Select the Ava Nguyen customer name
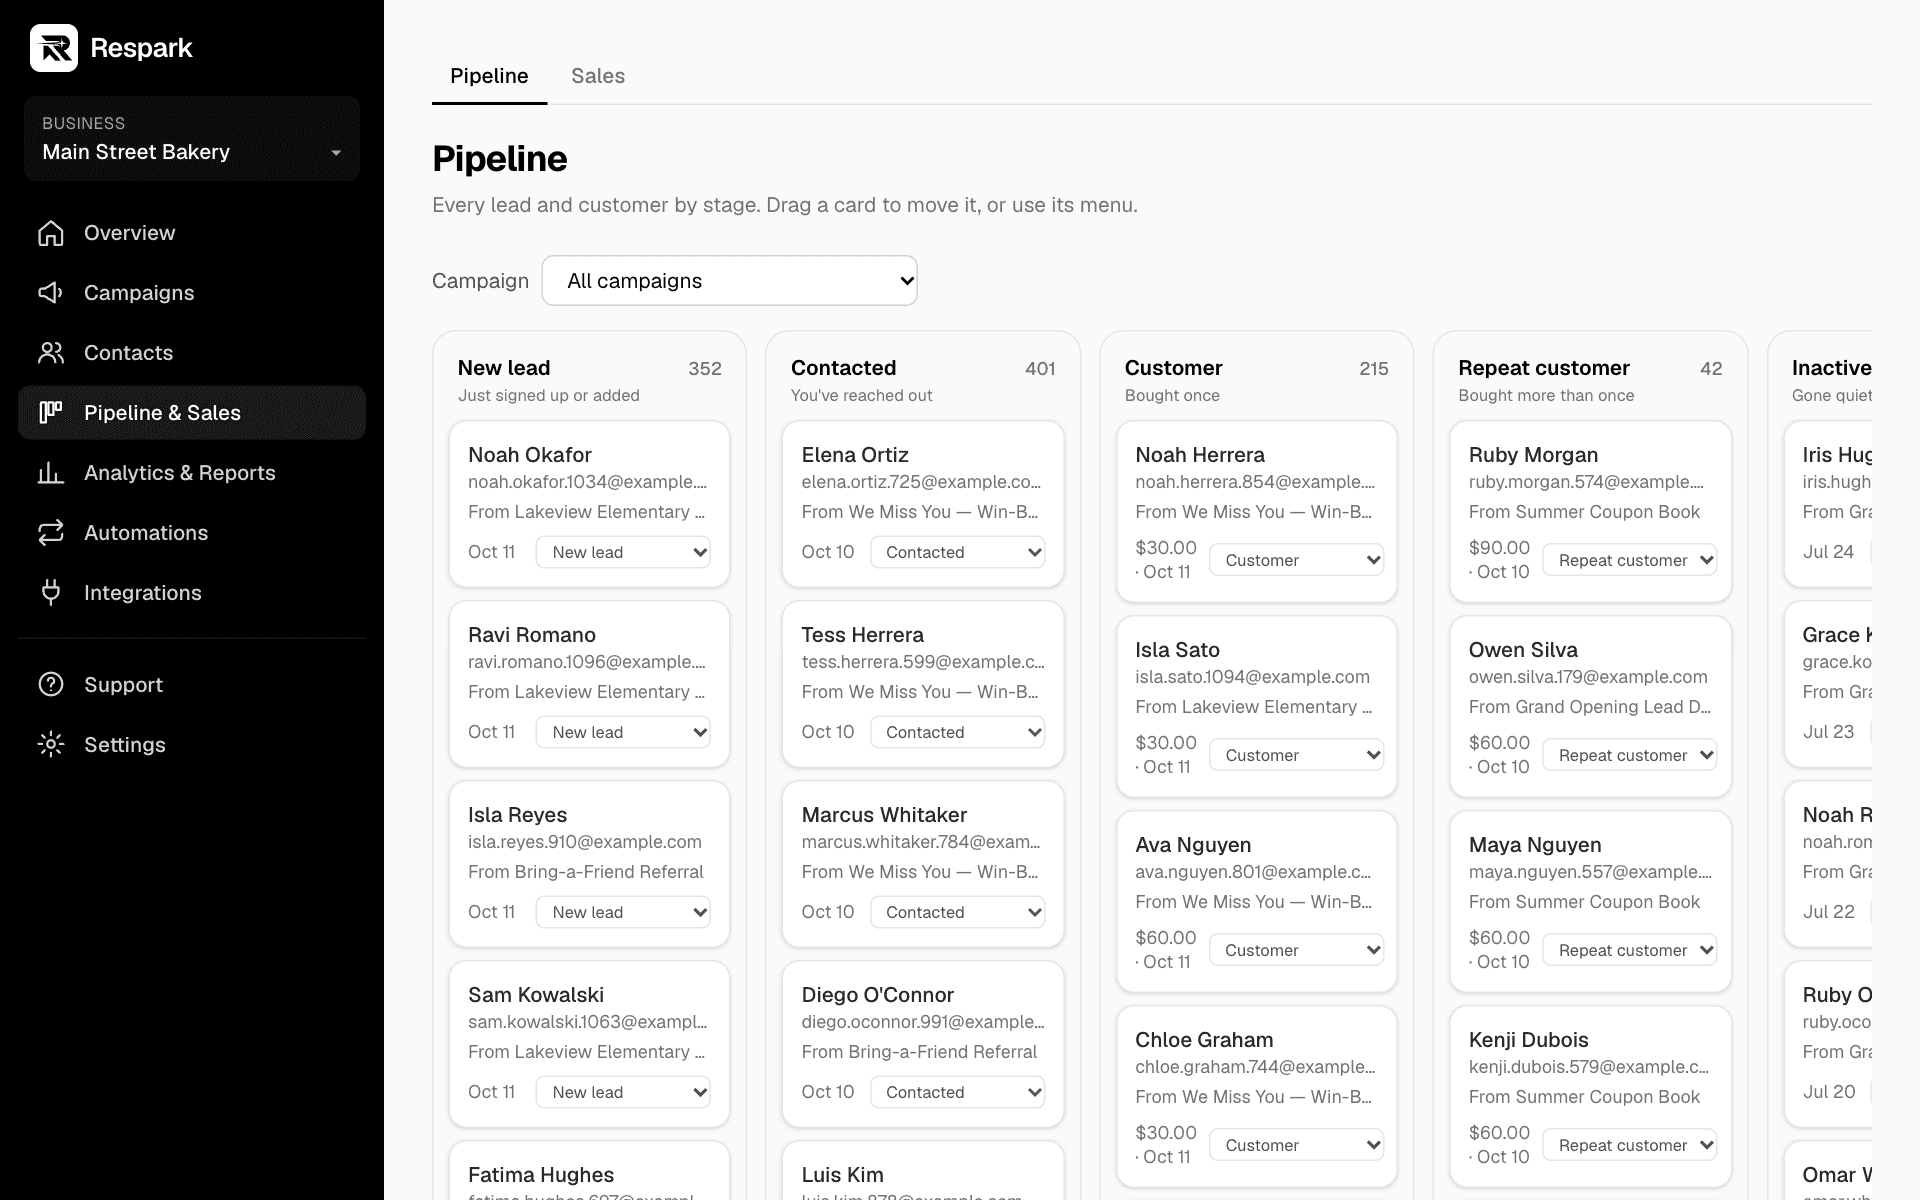The height and width of the screenshot is (1200, 1920). [1192, 845]
